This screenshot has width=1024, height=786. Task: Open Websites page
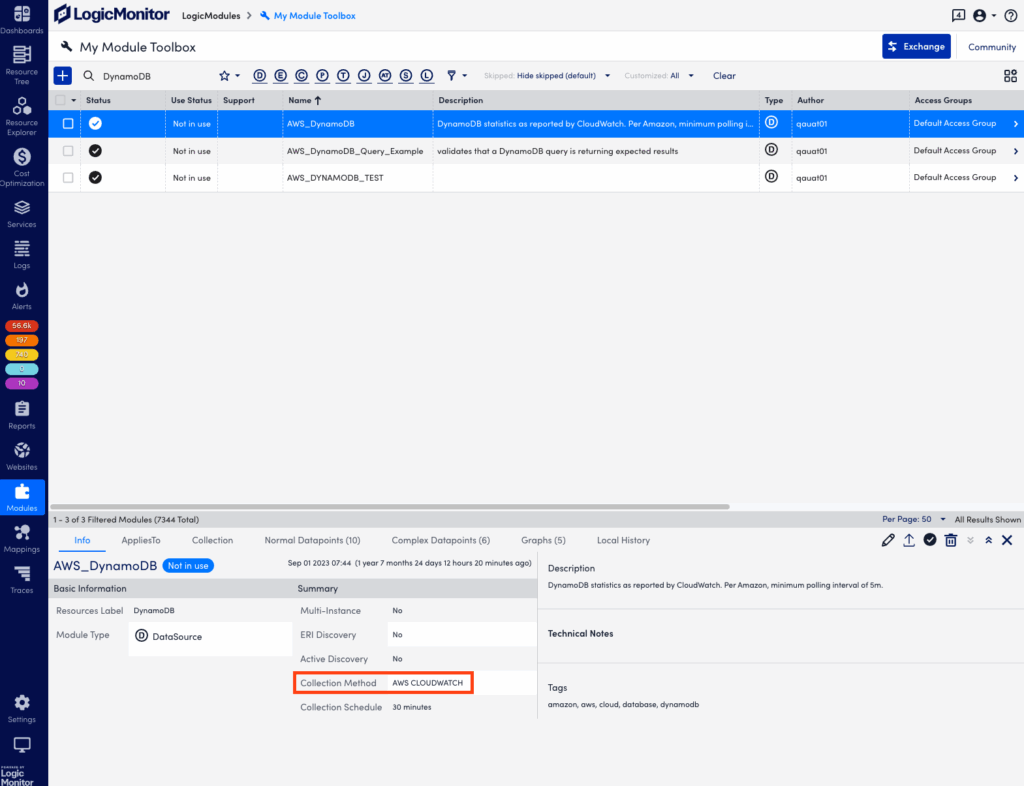22,457
